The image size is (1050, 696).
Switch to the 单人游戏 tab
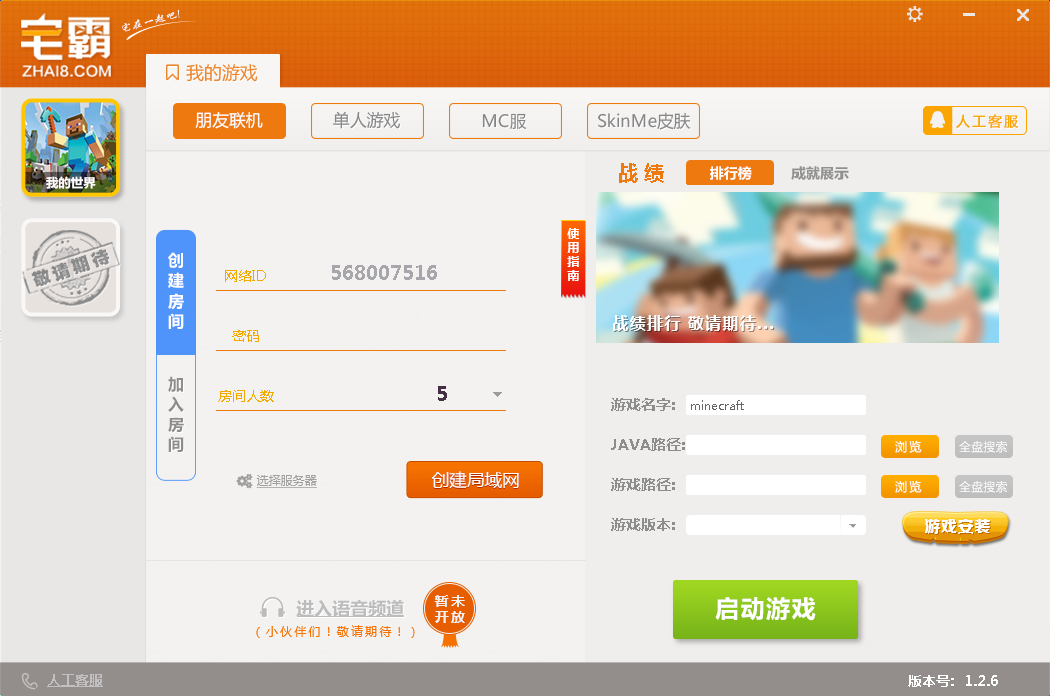(366, 120)
